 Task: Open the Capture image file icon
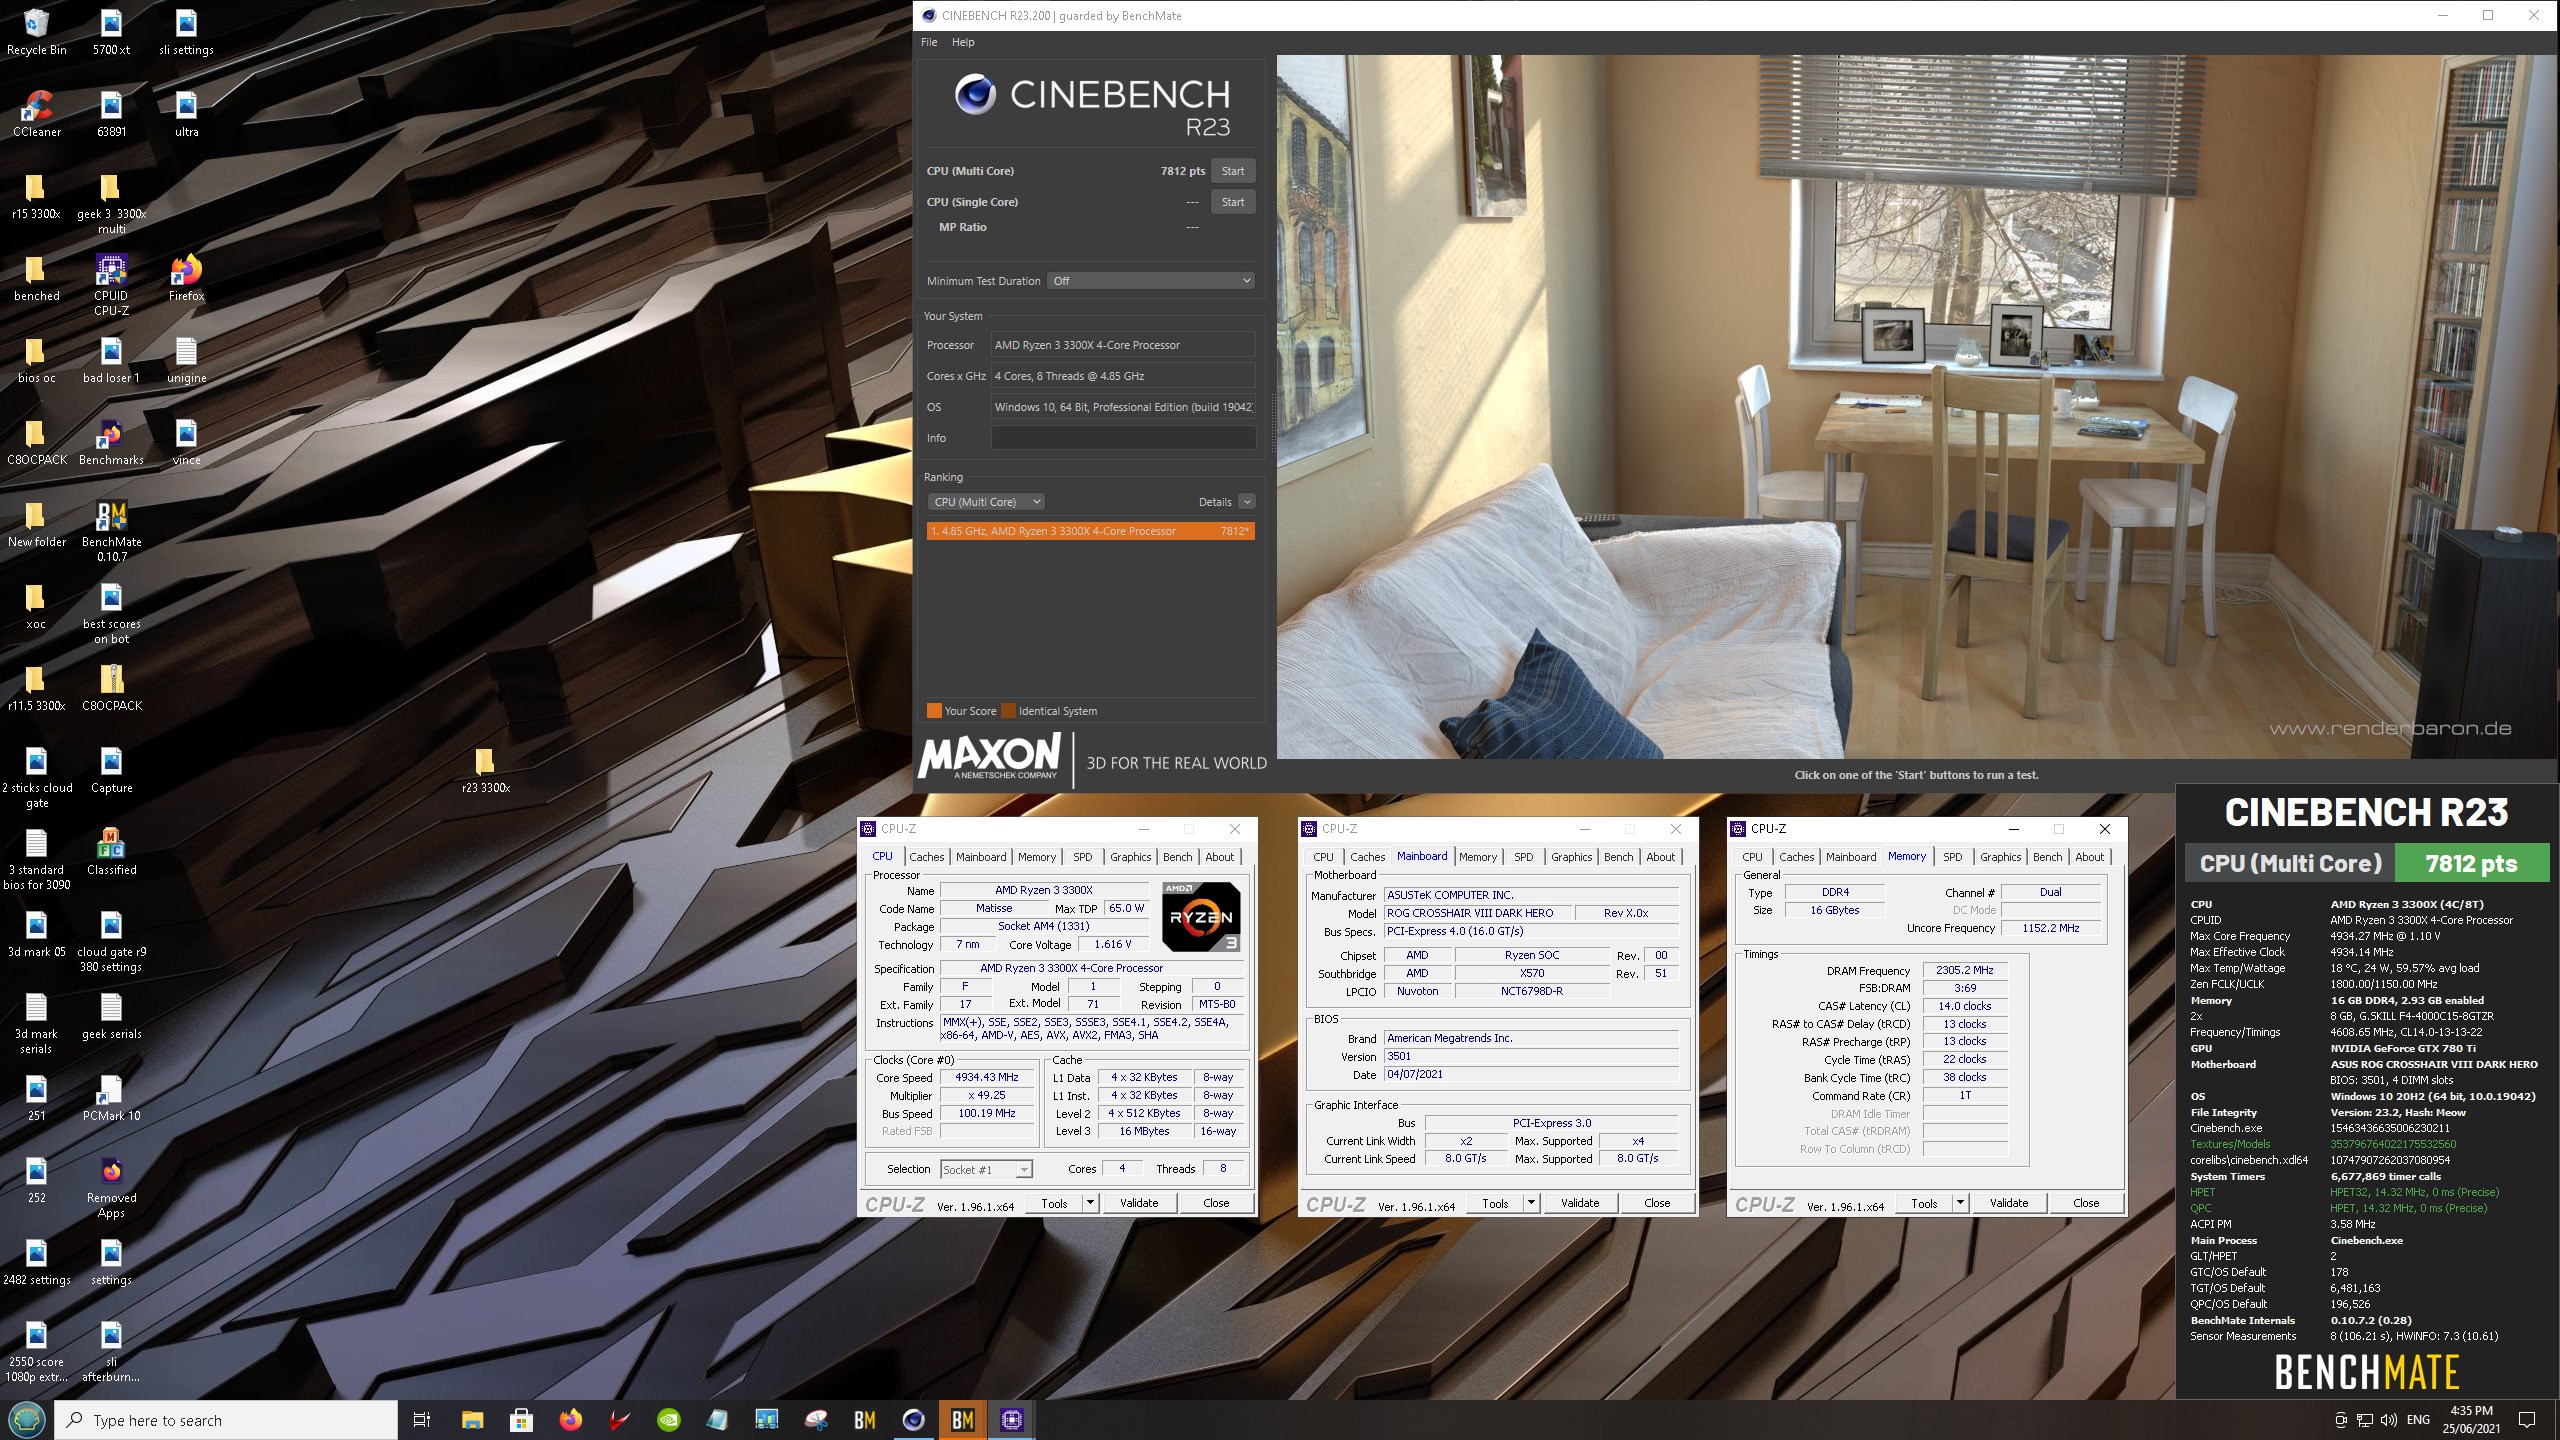[x=111, y=770]
